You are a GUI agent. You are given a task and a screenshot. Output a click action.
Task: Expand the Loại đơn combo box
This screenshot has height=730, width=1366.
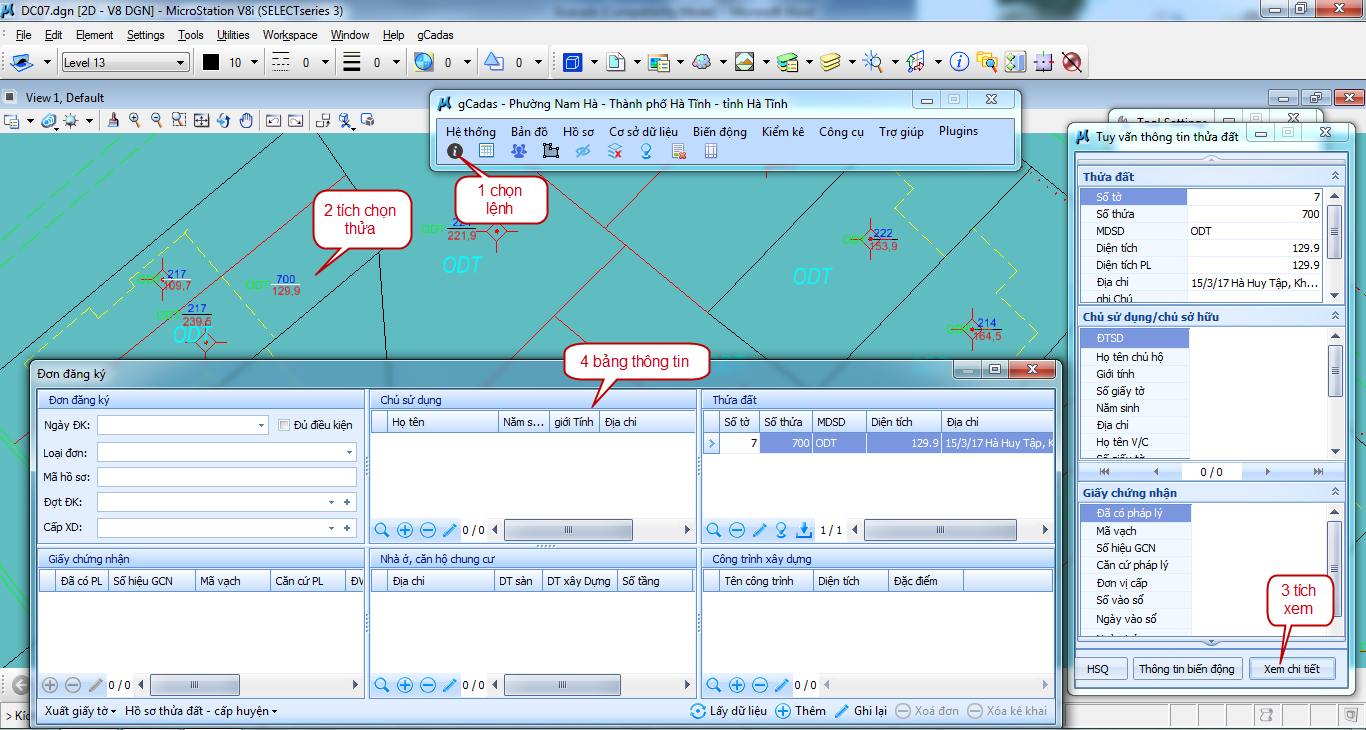(349, 453)
